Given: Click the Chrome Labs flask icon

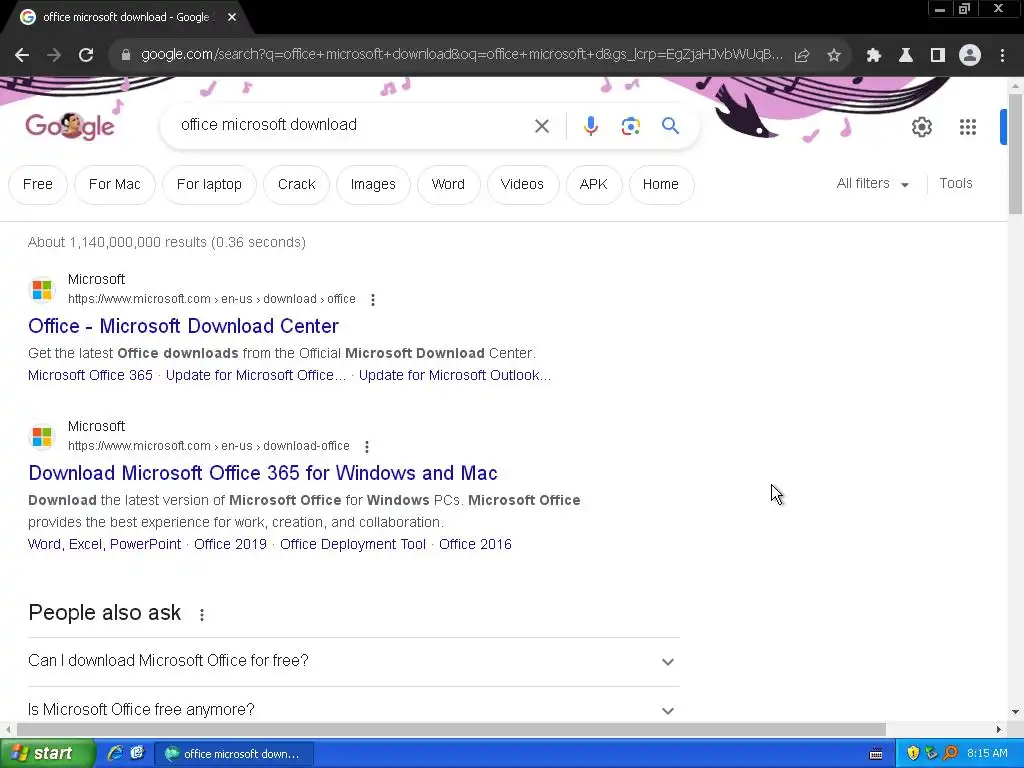Looking at the screenshot, I should tap(906, 56).
